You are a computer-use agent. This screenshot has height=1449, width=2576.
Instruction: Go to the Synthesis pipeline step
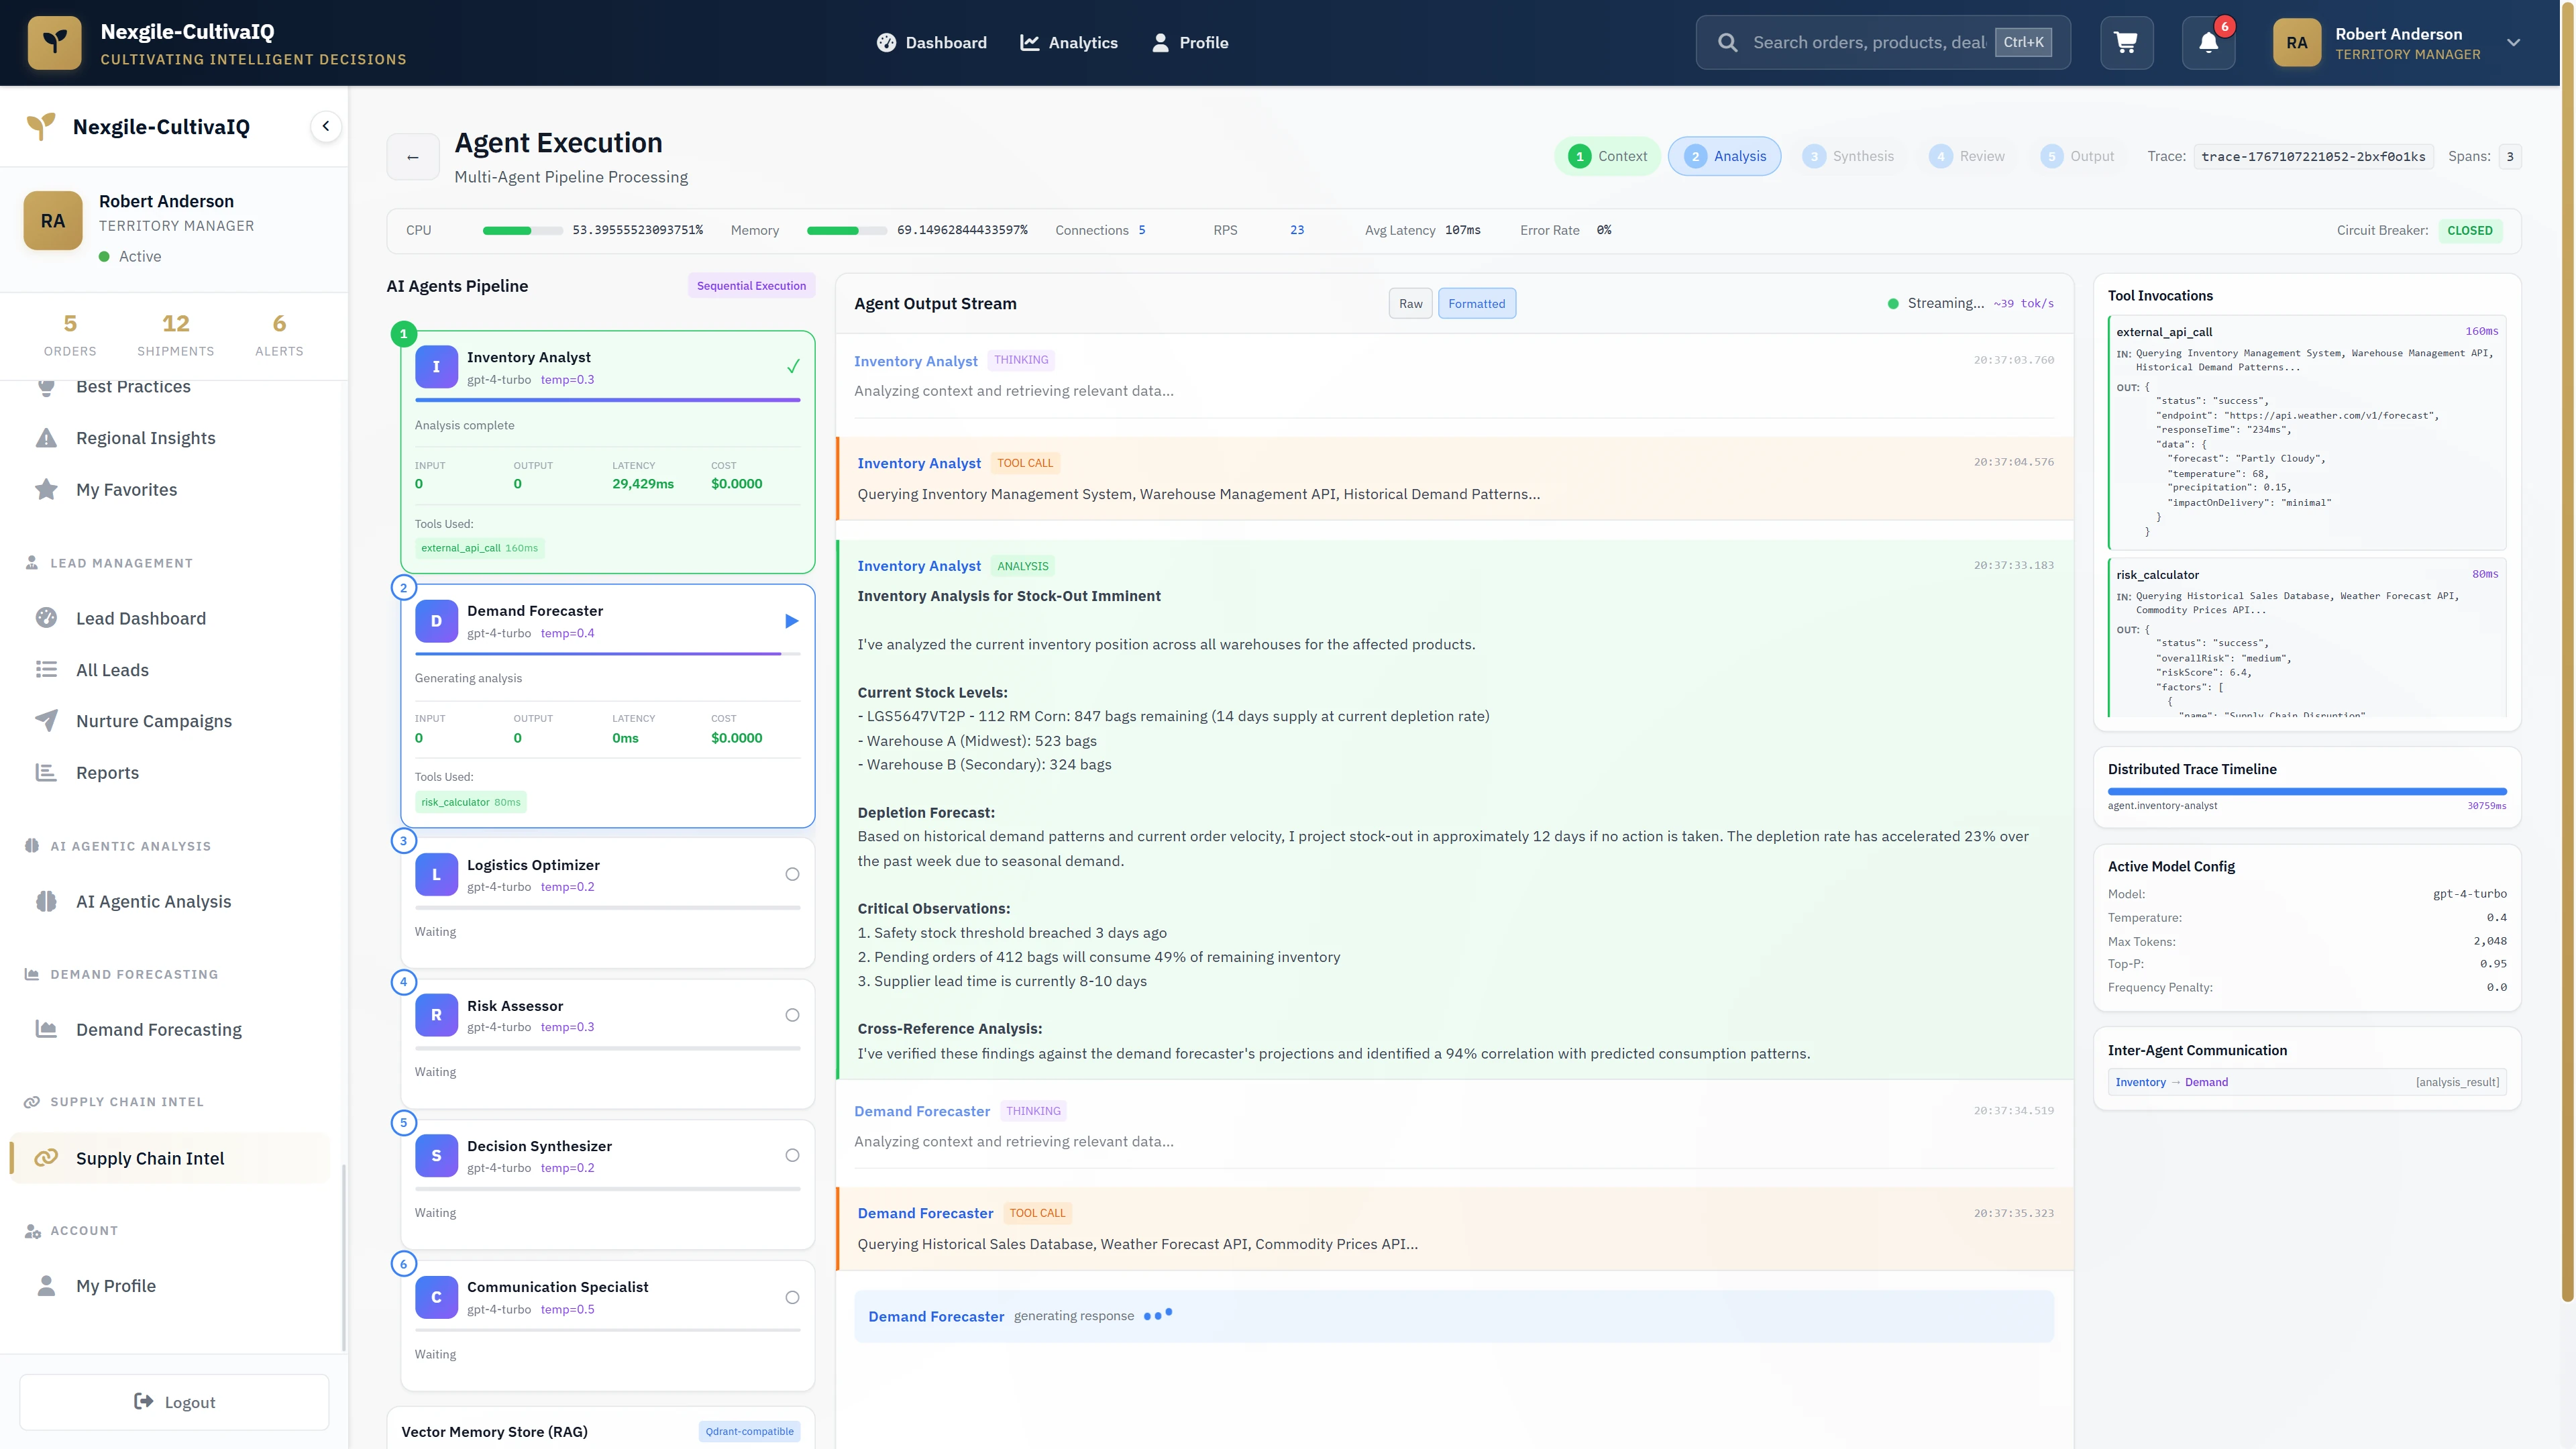(1848, 157)
